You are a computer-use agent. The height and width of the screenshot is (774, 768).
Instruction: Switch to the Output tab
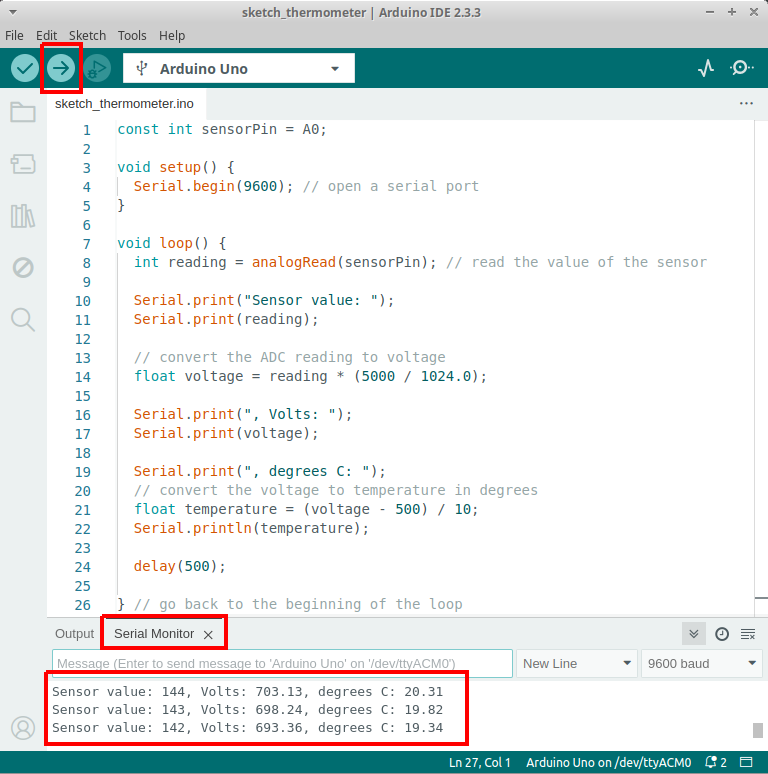coord(75,634)
